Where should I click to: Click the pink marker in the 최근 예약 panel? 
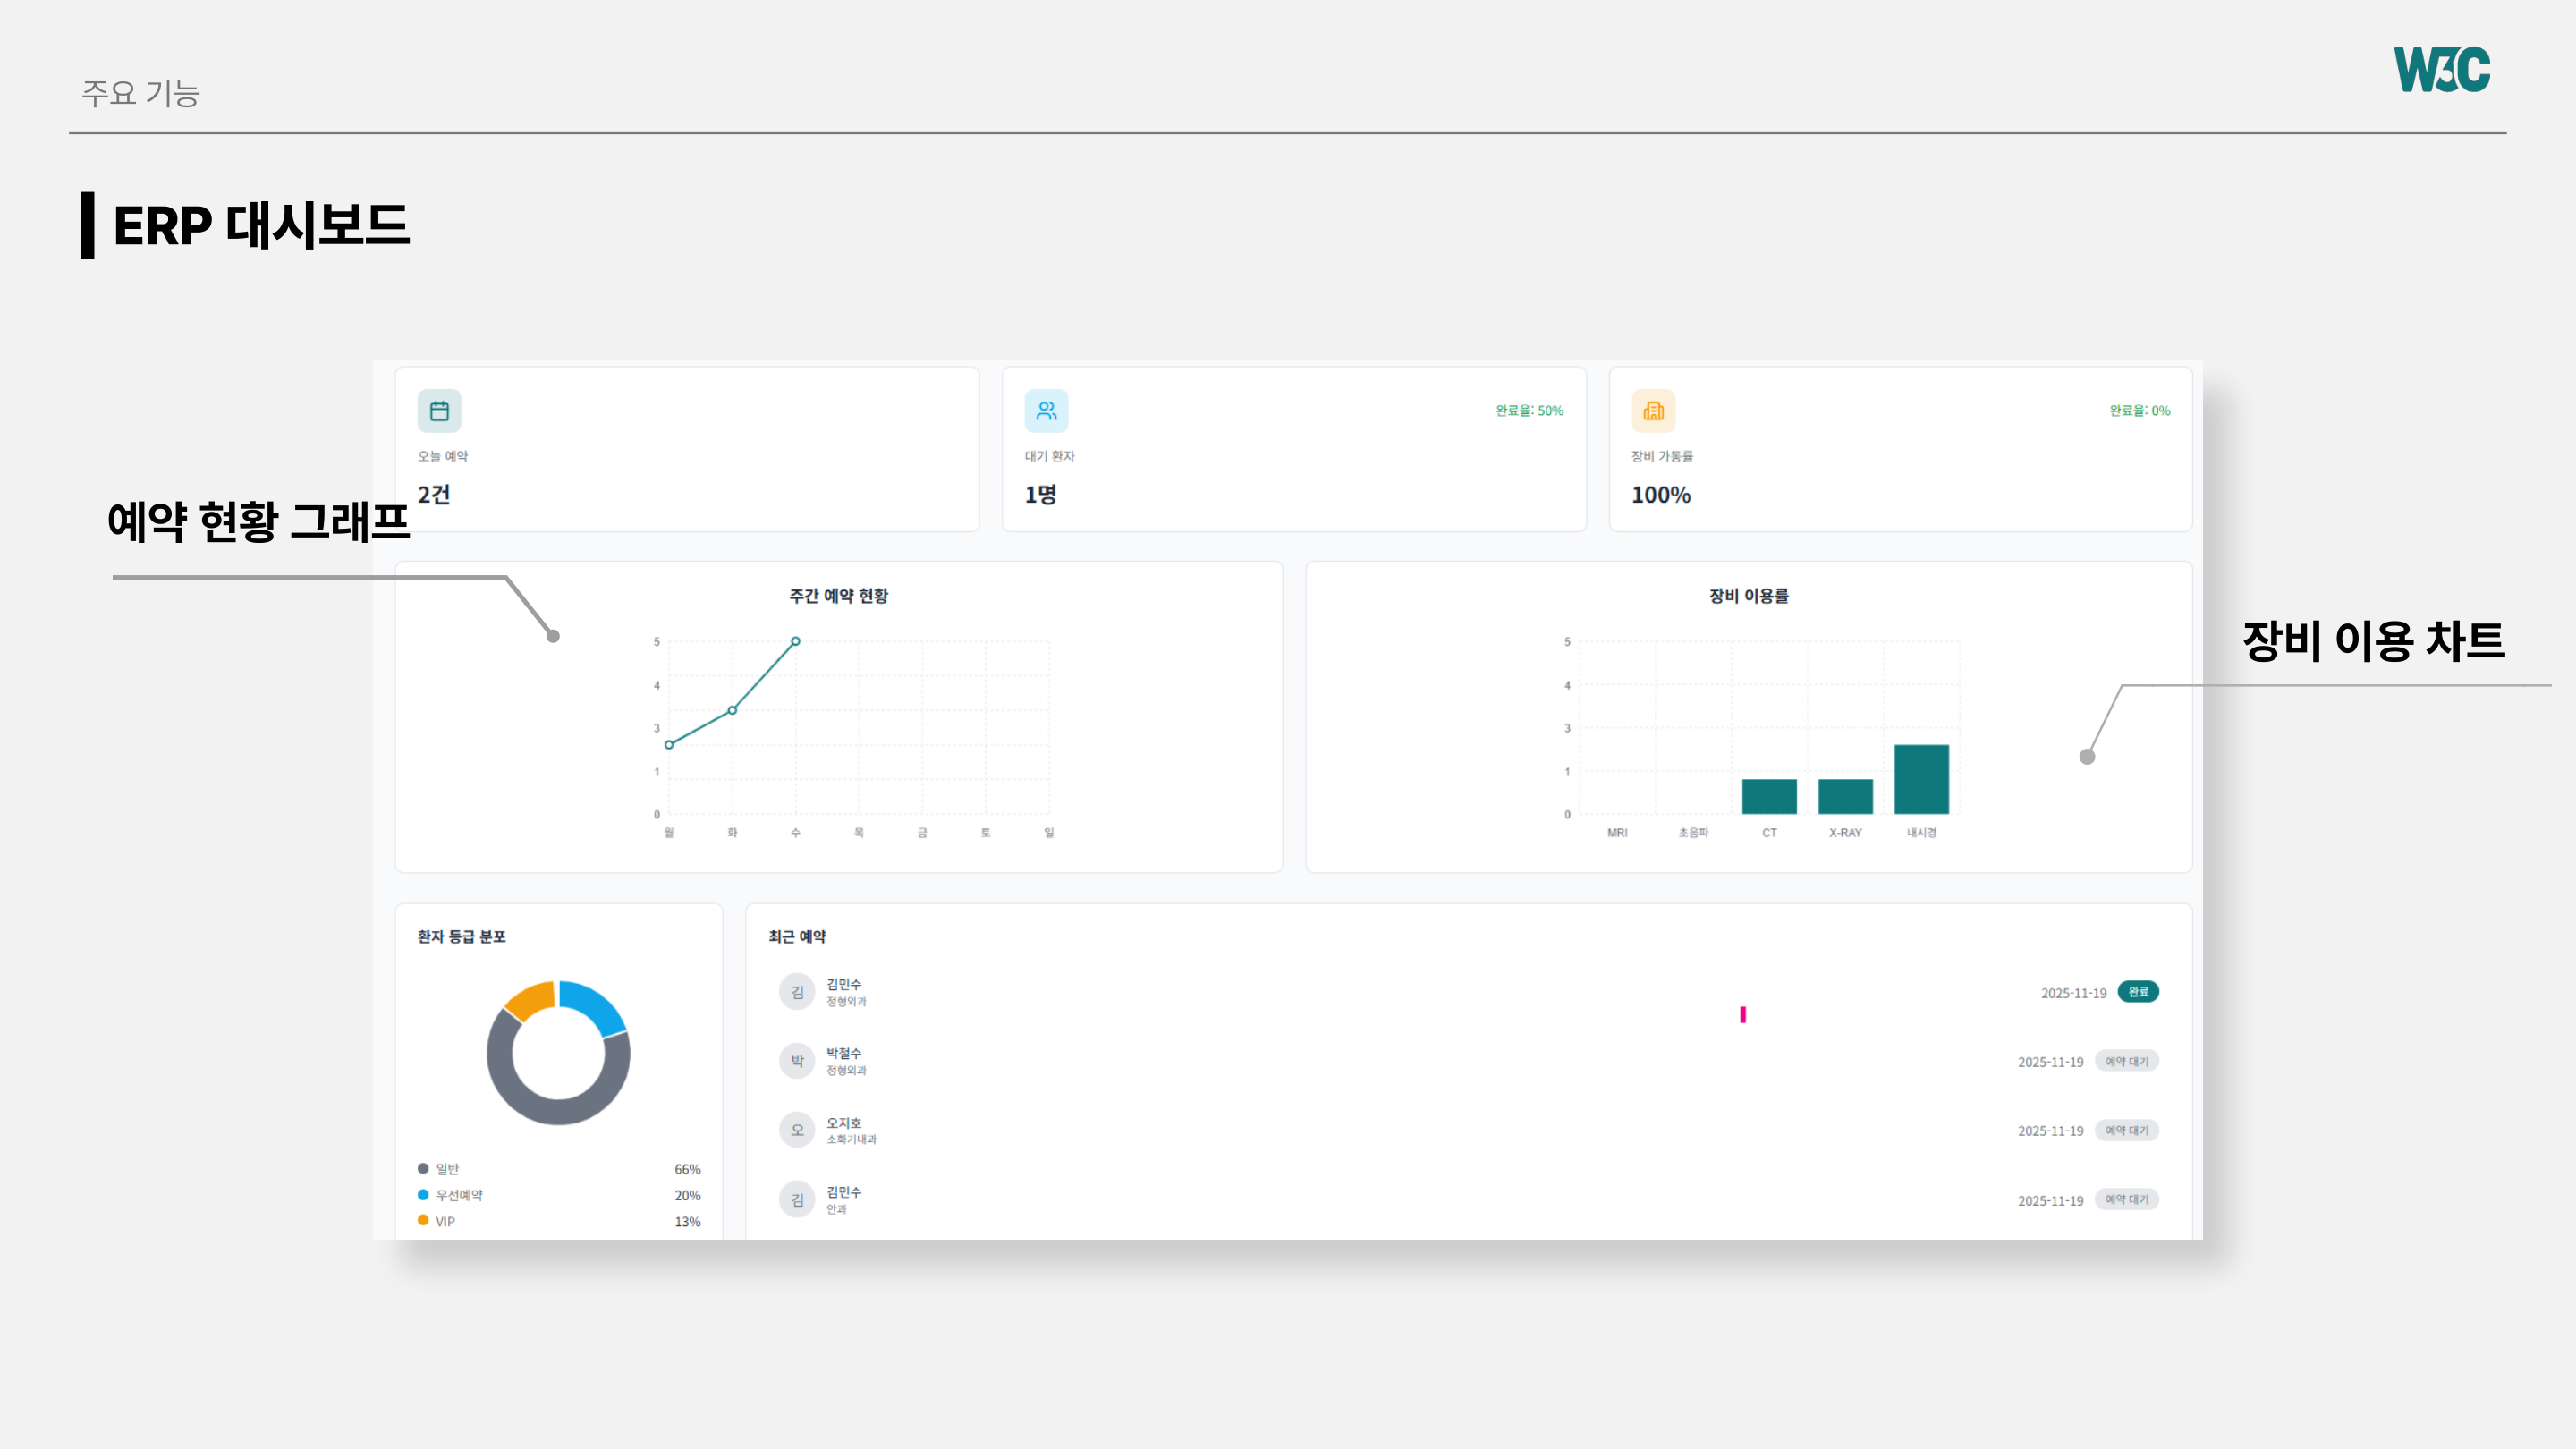pyautogui.click(x=1743, y=1014)
